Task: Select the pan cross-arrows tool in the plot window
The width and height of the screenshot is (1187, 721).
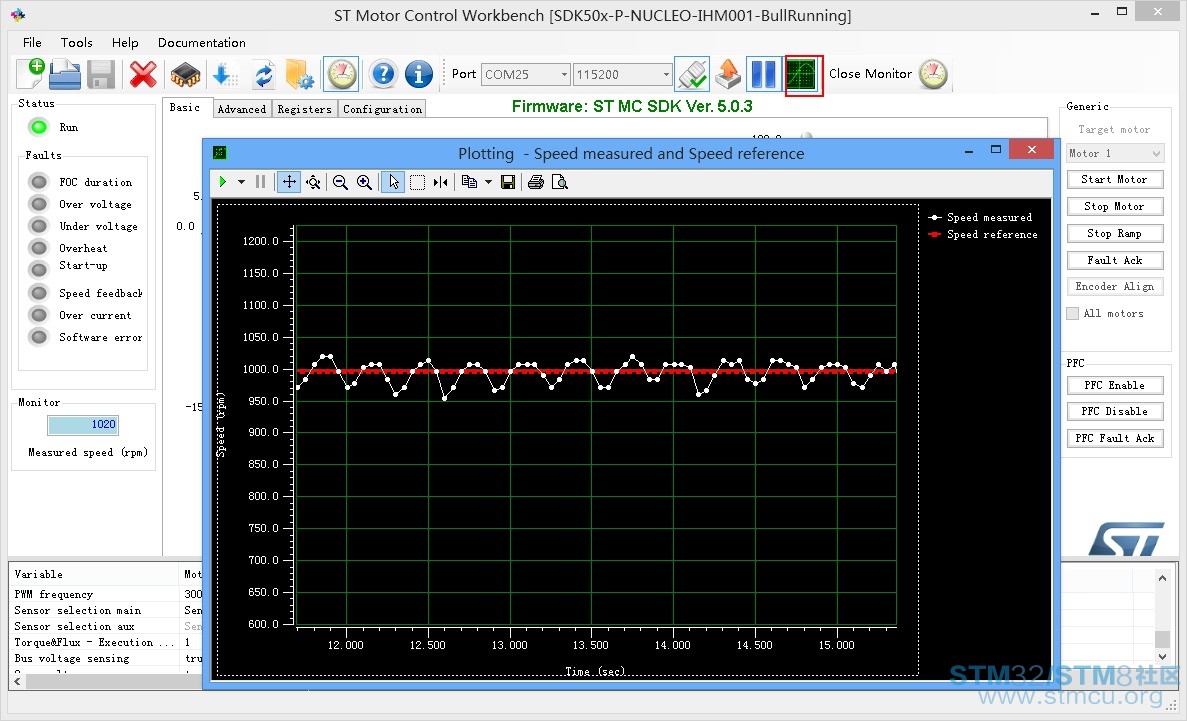Action: coord(289,182)
